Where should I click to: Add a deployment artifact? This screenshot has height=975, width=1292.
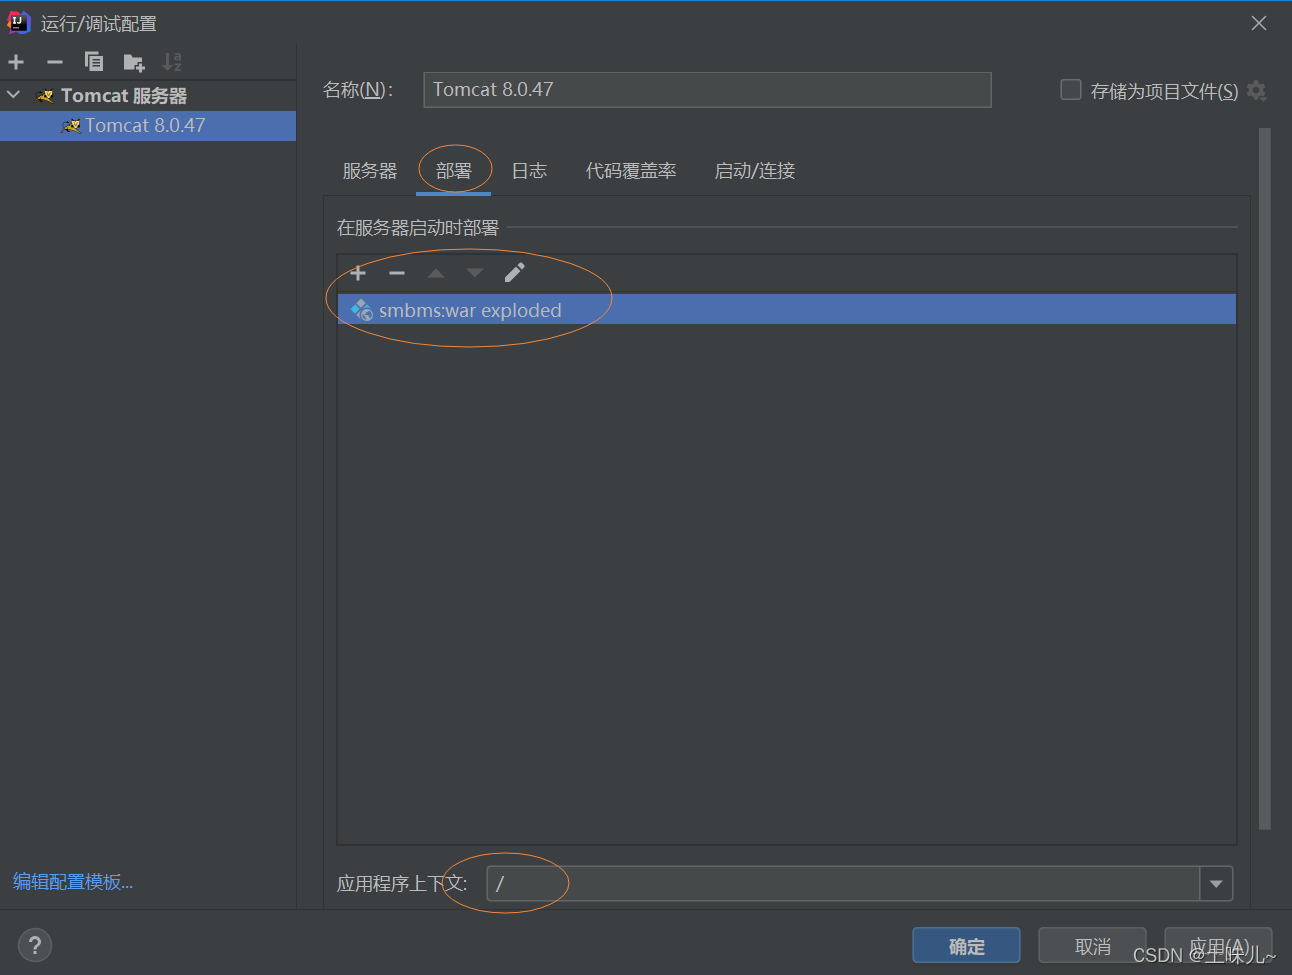358,273
